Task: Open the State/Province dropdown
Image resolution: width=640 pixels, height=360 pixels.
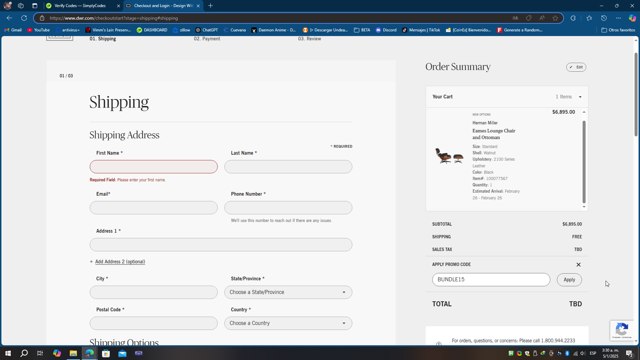Action: (x=288, y=292)
